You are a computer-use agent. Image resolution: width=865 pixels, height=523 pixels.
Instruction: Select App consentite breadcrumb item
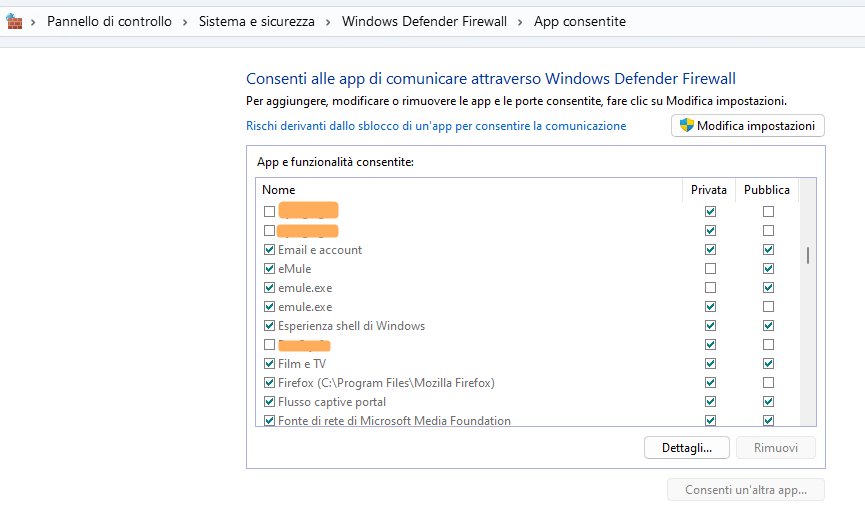[x=580, y=22]
